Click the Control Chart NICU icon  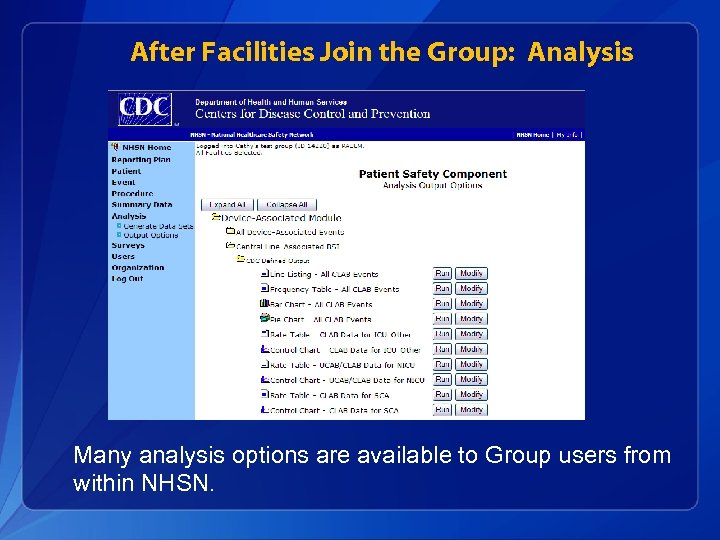click(x=265, y=379)
